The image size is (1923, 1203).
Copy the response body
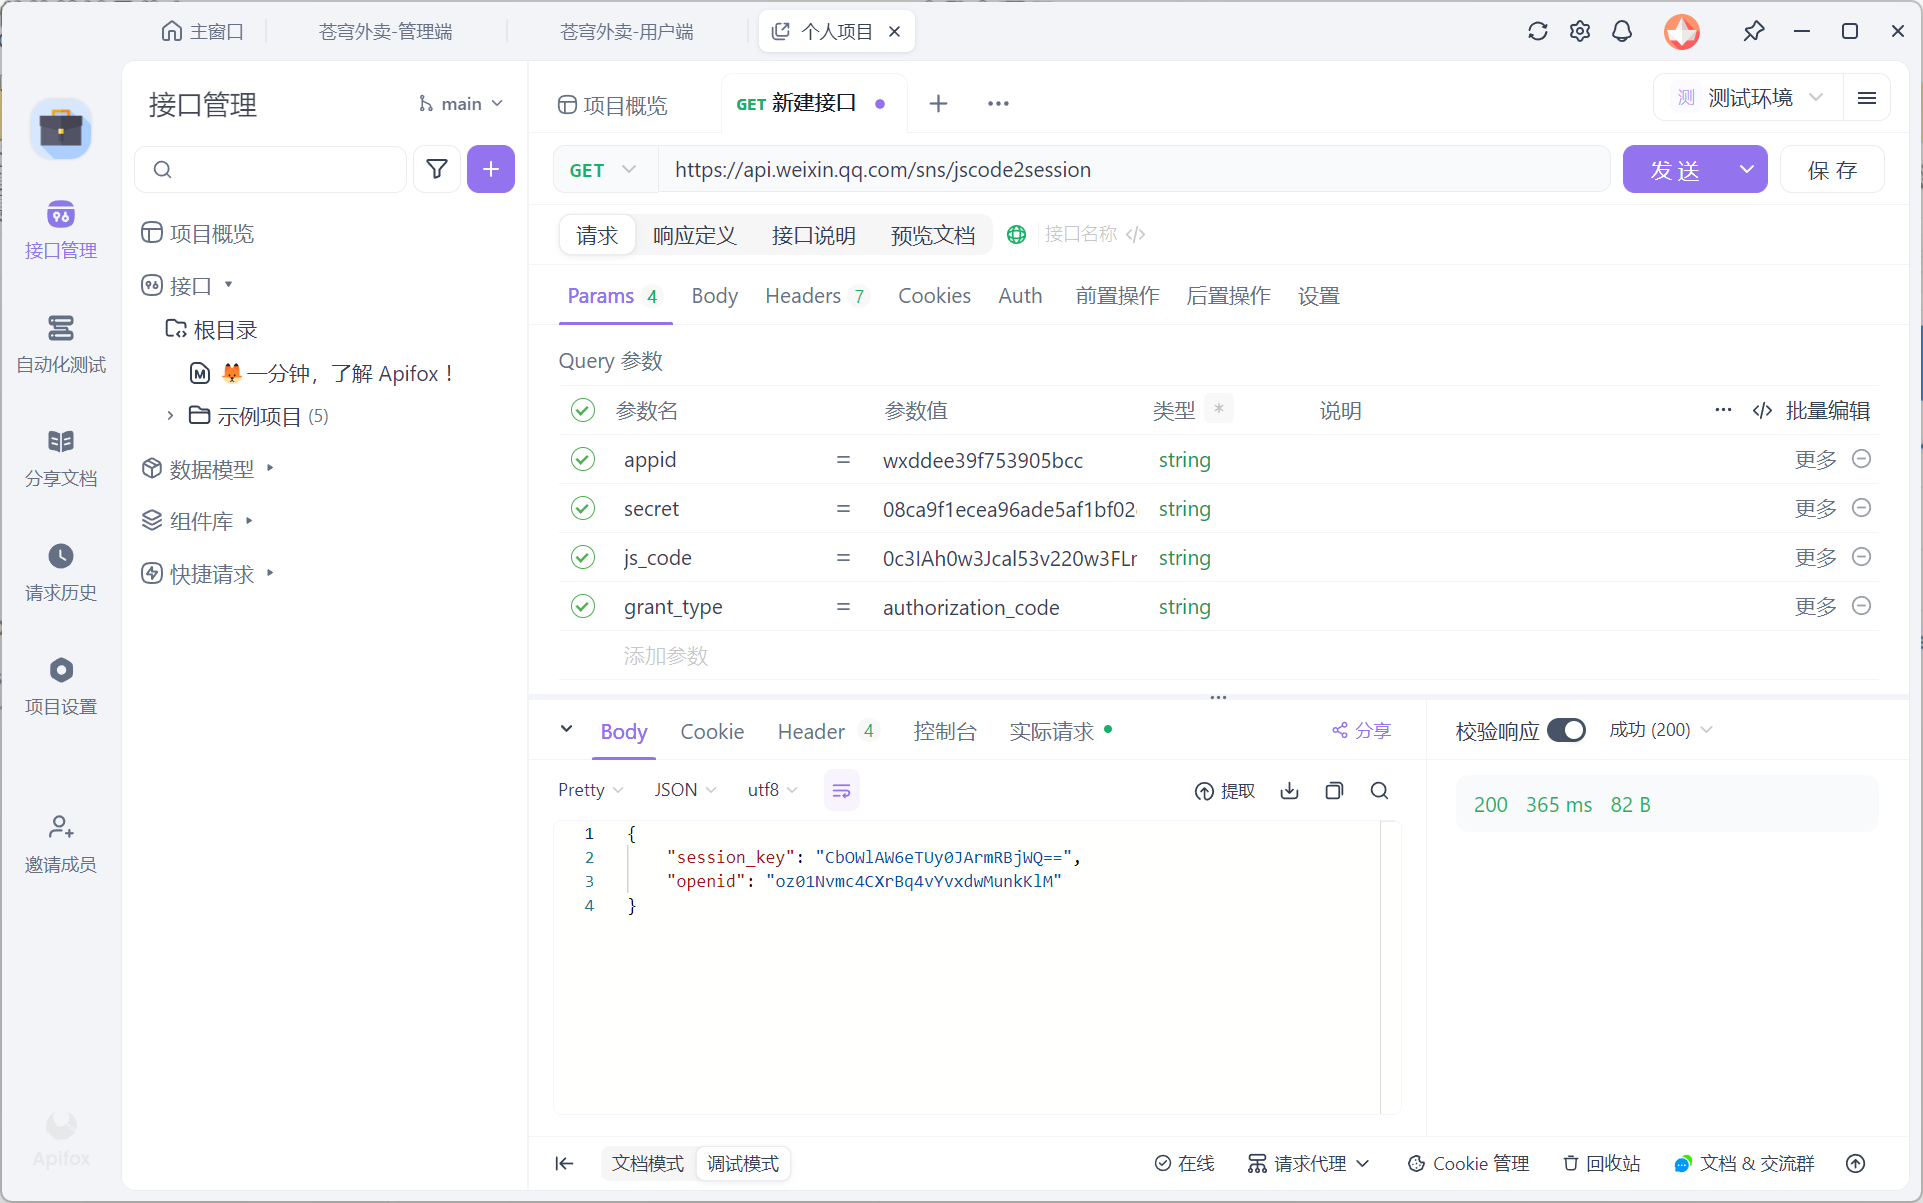point(1334,790)
